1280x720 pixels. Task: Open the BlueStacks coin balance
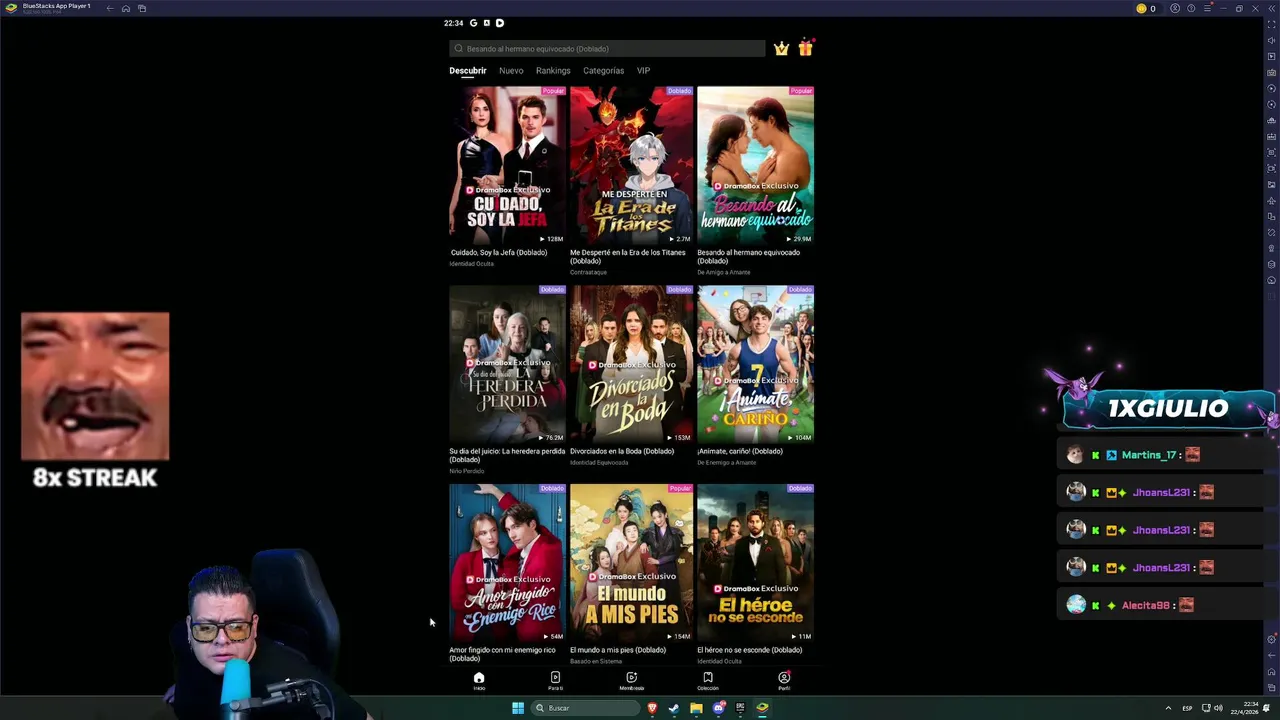click(1146, 8)
